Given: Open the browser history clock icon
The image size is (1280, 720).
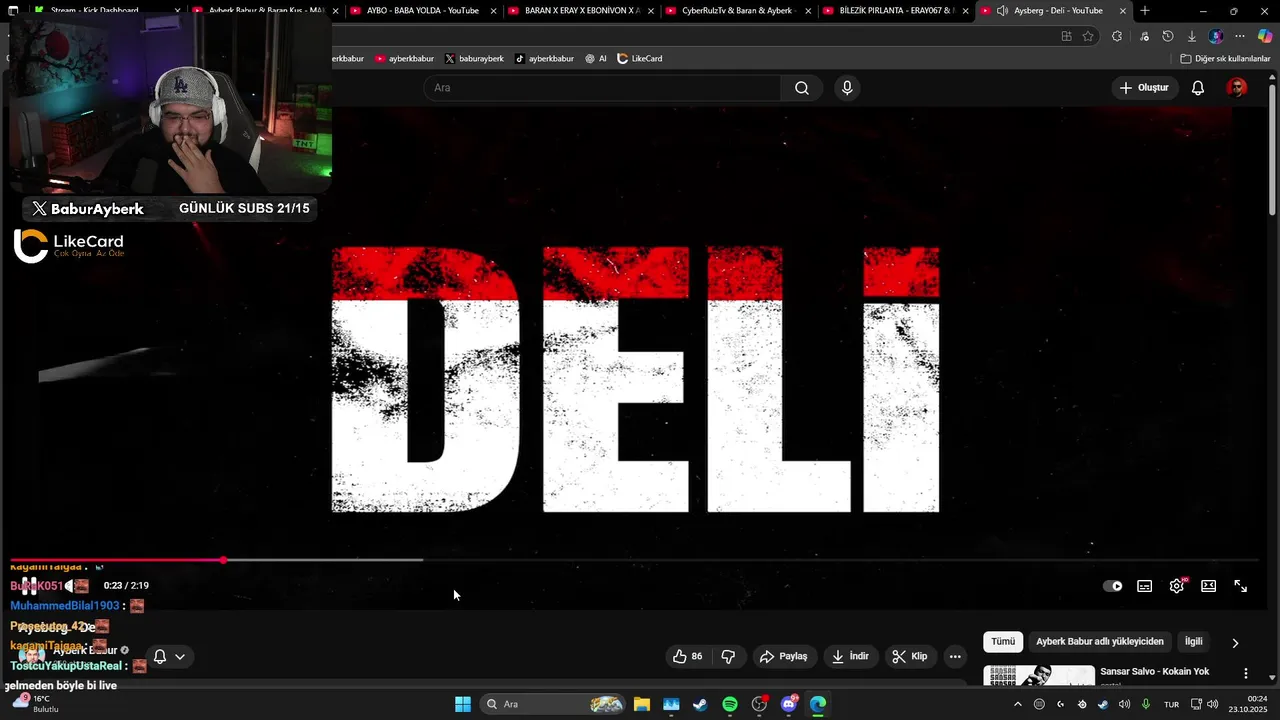Looking at the screenshot, I should click(x=1167, y=36).
